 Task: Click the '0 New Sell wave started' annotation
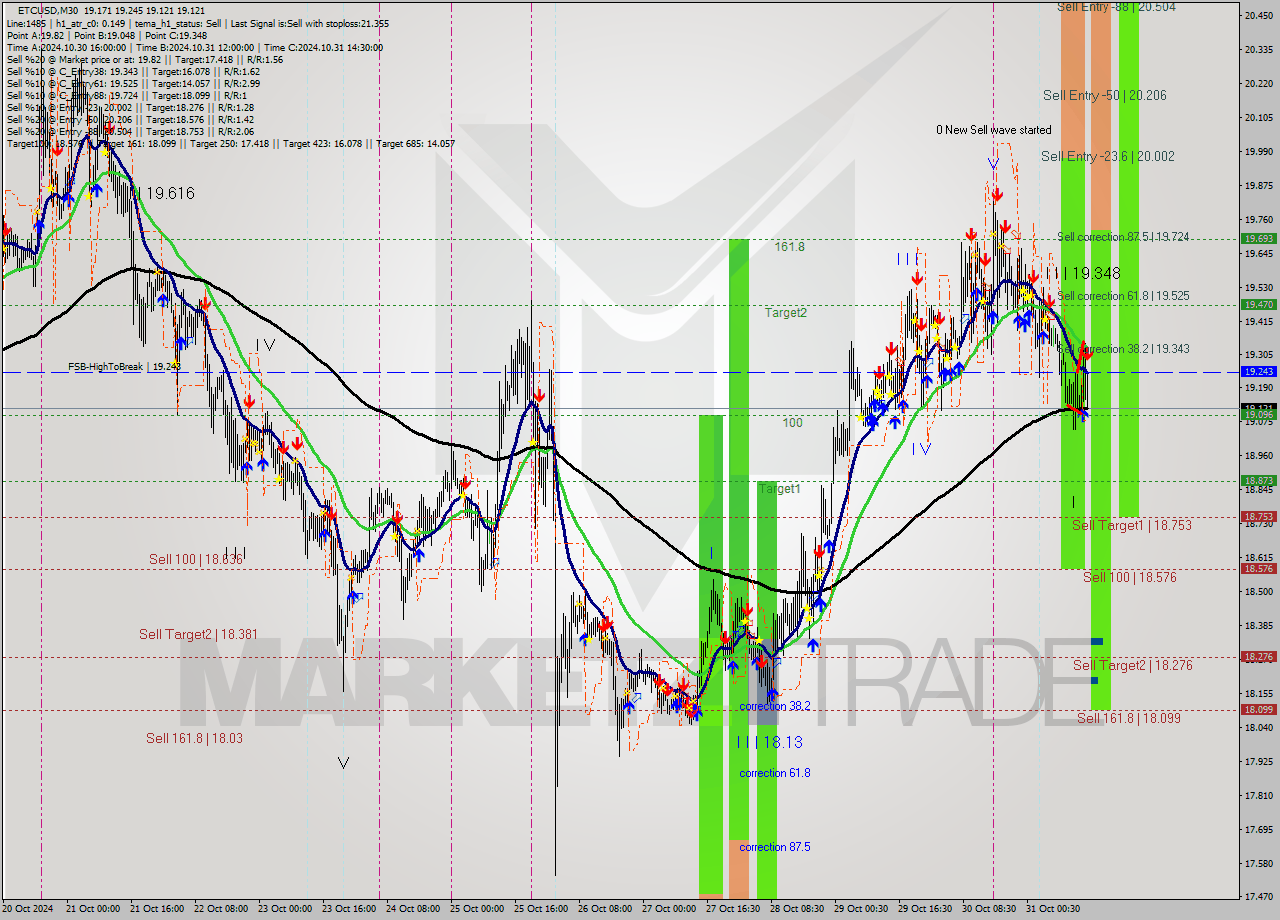click(994, 130)
